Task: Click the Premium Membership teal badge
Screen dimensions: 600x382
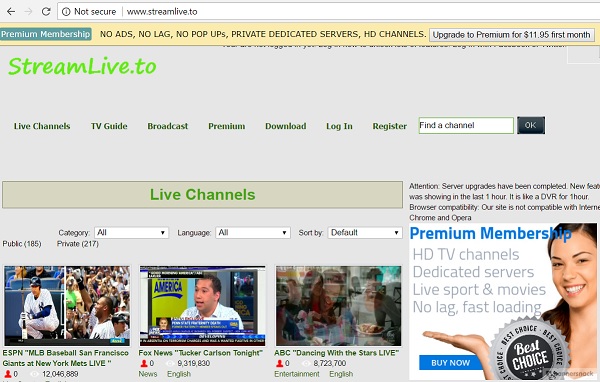Action: tap(46, 34)
